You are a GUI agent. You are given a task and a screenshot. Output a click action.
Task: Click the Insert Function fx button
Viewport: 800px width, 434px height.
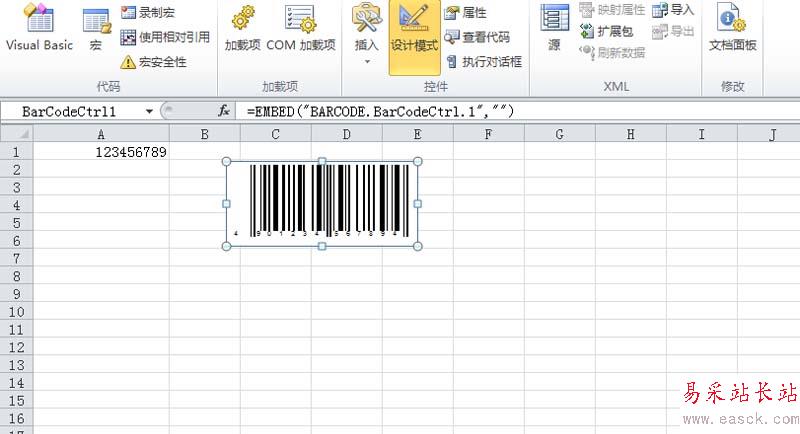223,111
